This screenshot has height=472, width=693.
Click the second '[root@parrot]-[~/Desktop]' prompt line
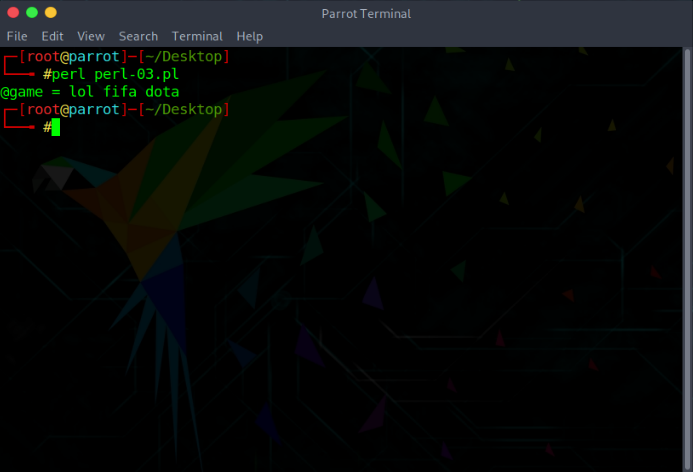tap(124, 110)
